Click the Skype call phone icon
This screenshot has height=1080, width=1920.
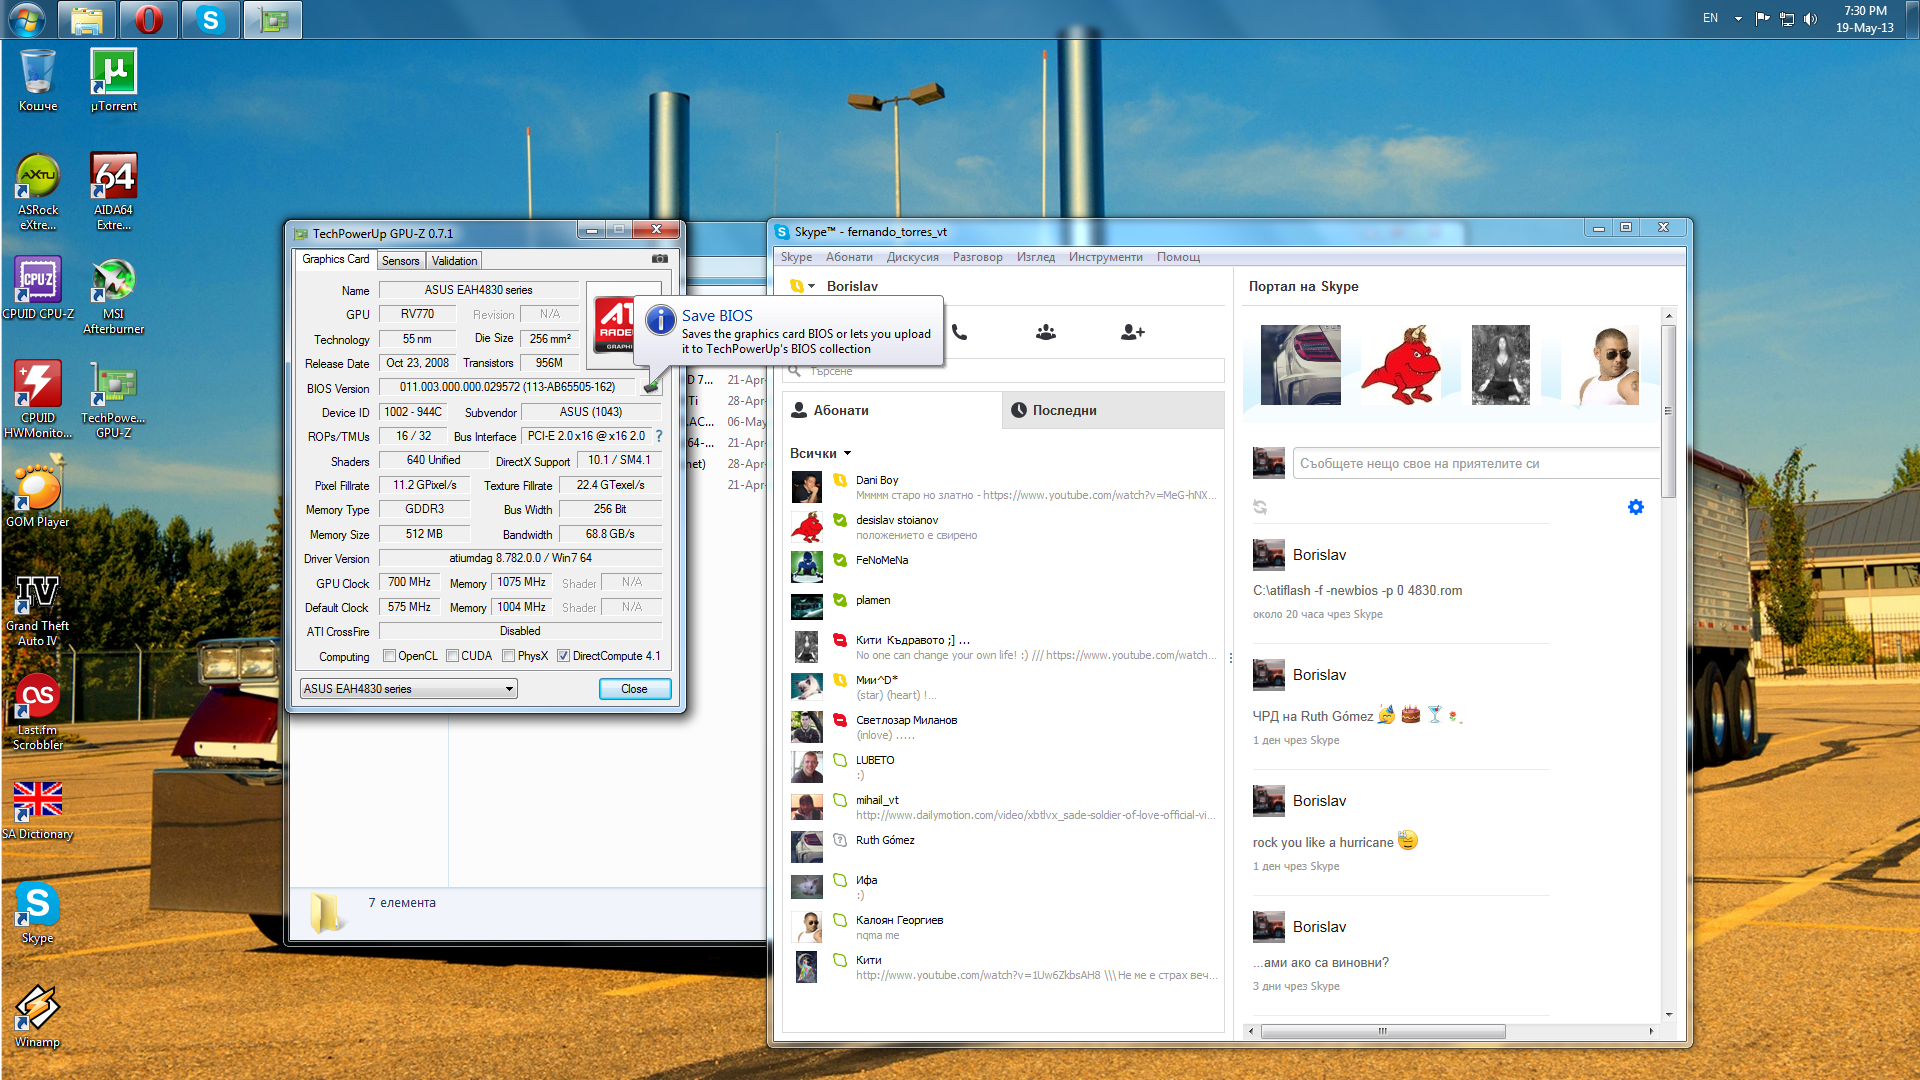[x=959, y=332]
